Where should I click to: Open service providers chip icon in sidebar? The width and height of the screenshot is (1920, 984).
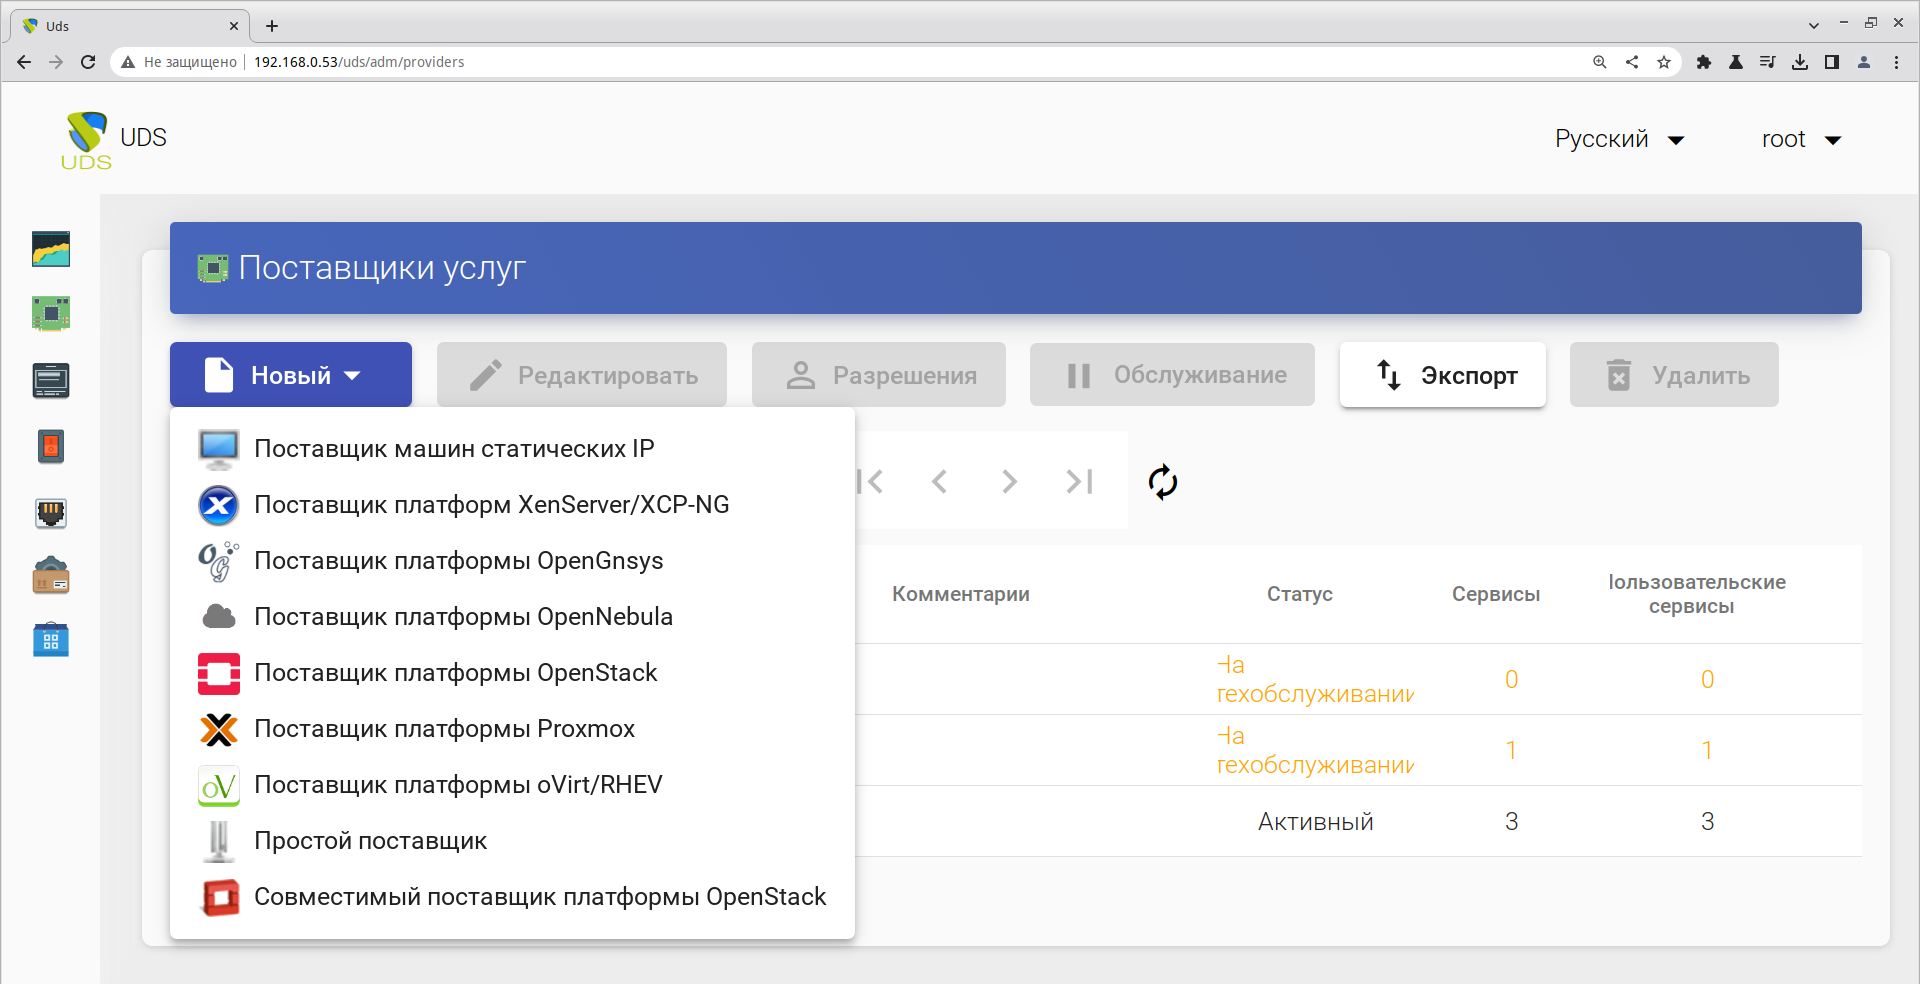[51, 314]
